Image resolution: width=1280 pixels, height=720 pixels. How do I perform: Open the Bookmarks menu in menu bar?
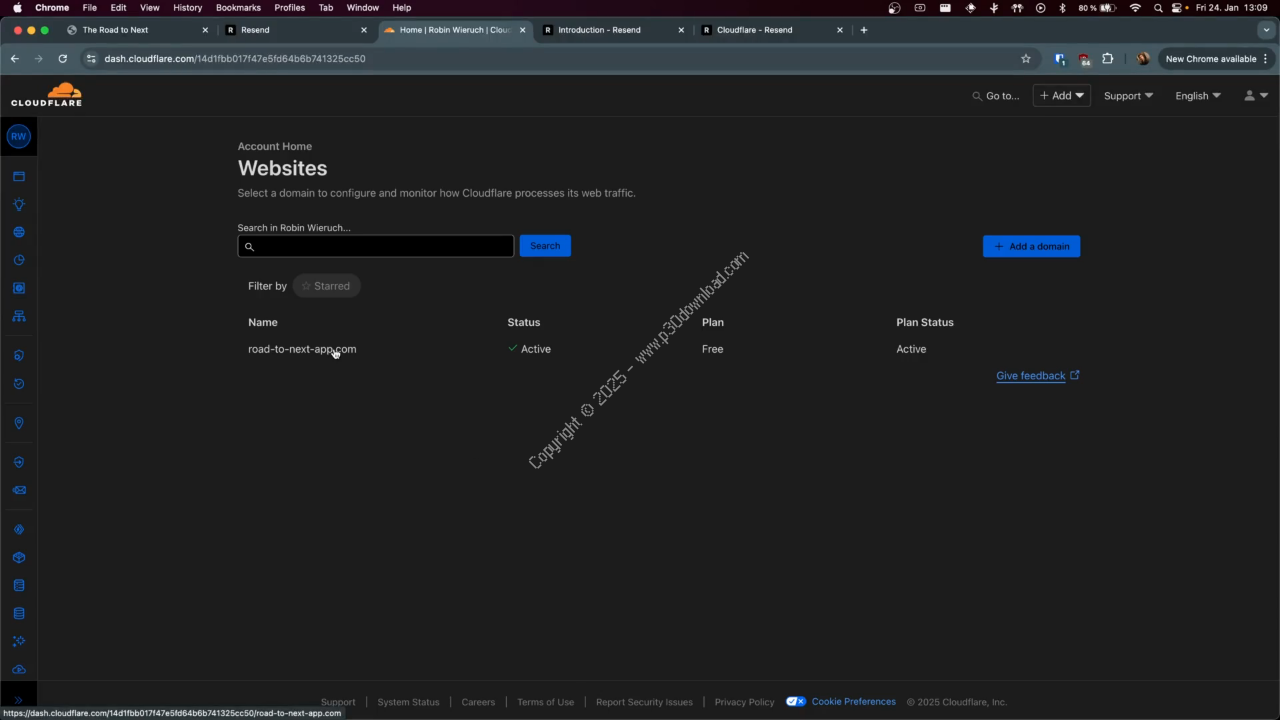238,8
